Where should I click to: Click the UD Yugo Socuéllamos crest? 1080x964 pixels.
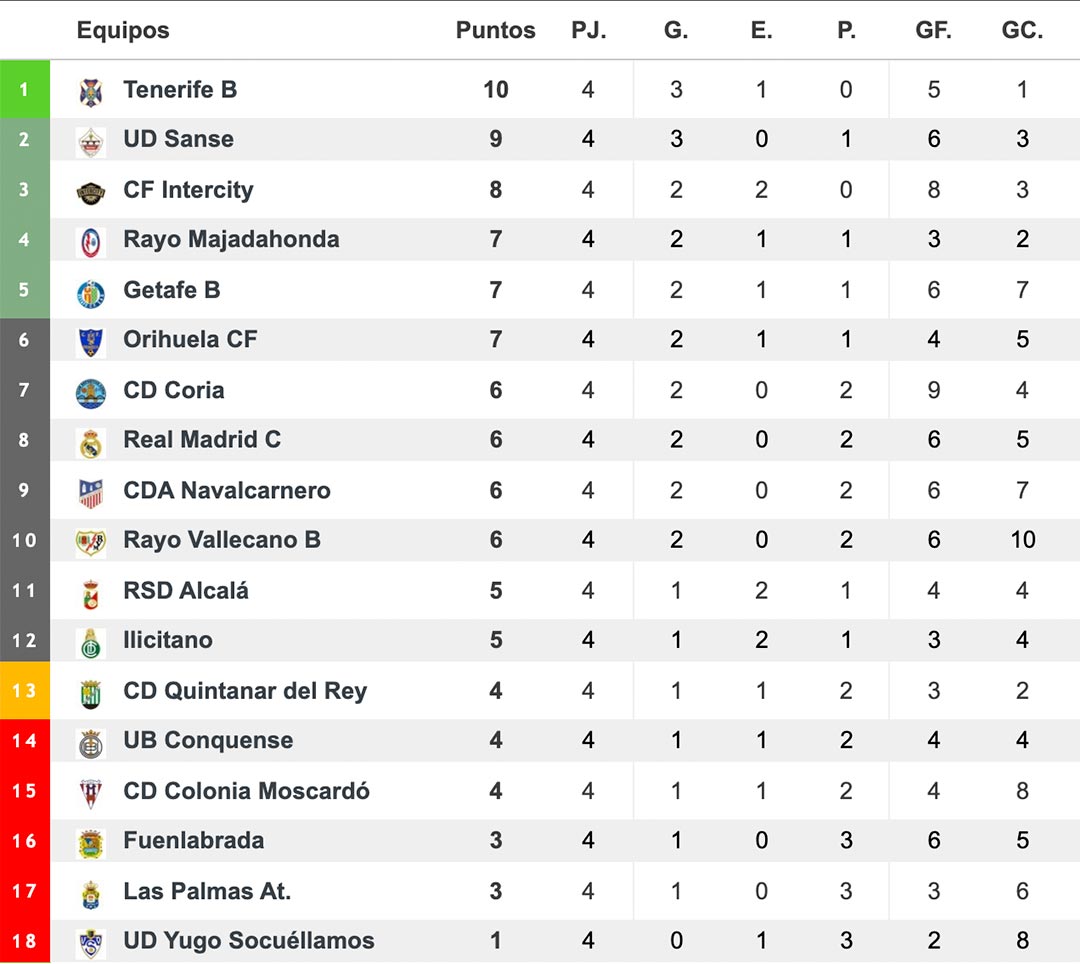pyautogui.click(x=90, y=943)
